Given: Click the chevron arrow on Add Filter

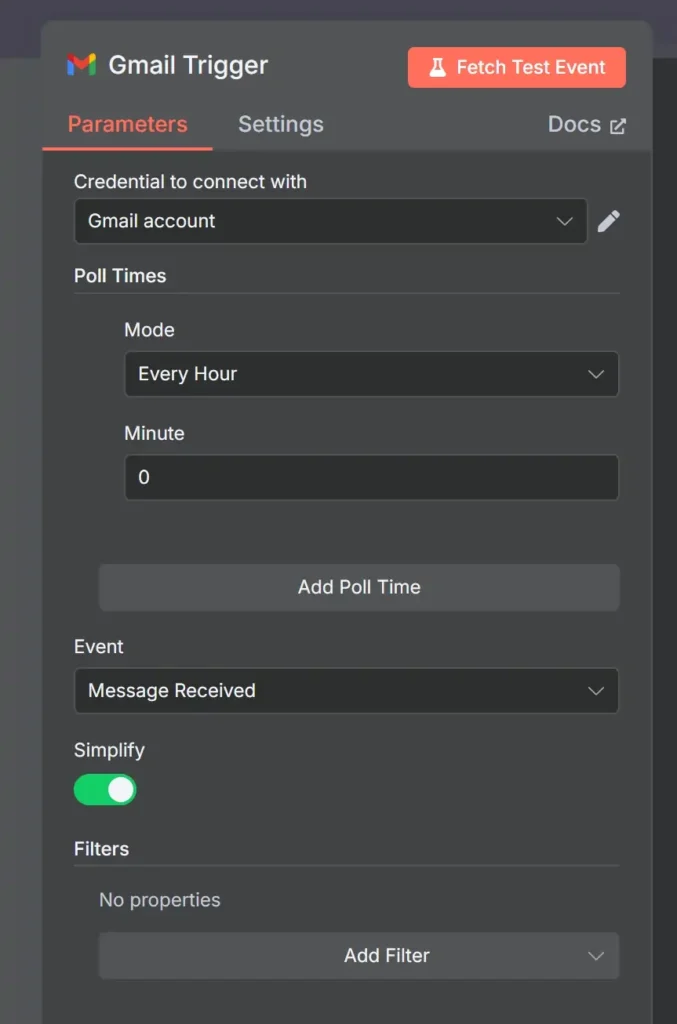Looking at the screenshot, I should [596, 956].
